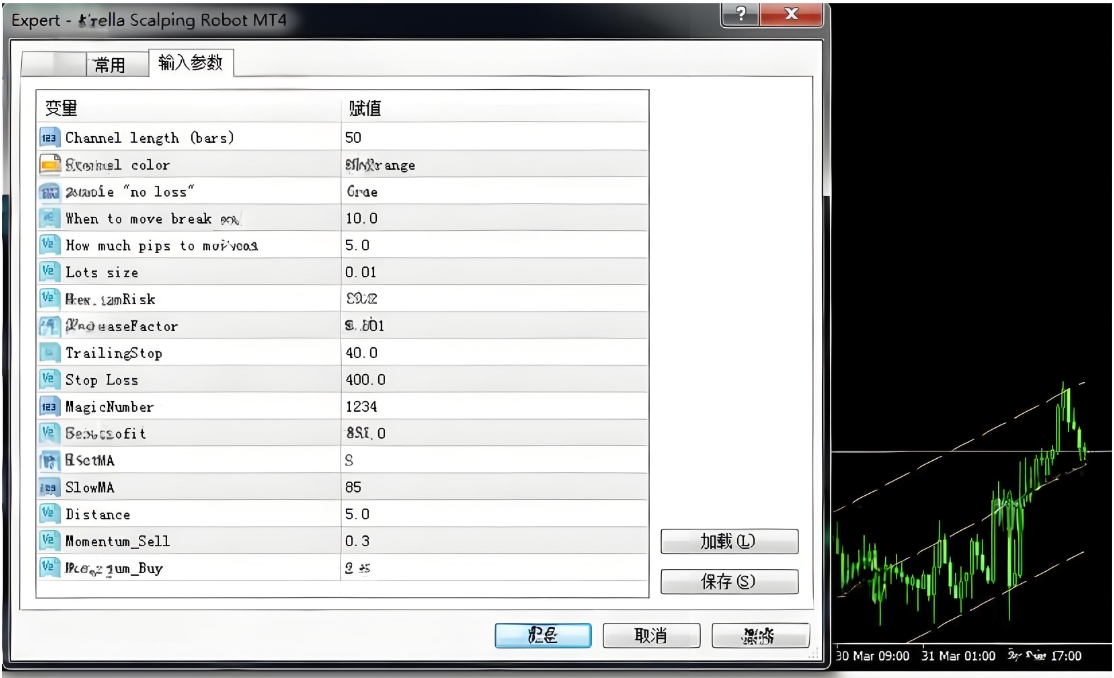Click the MagicNumber label
This screenshot has height=678, width=1114.
(109, 407)
